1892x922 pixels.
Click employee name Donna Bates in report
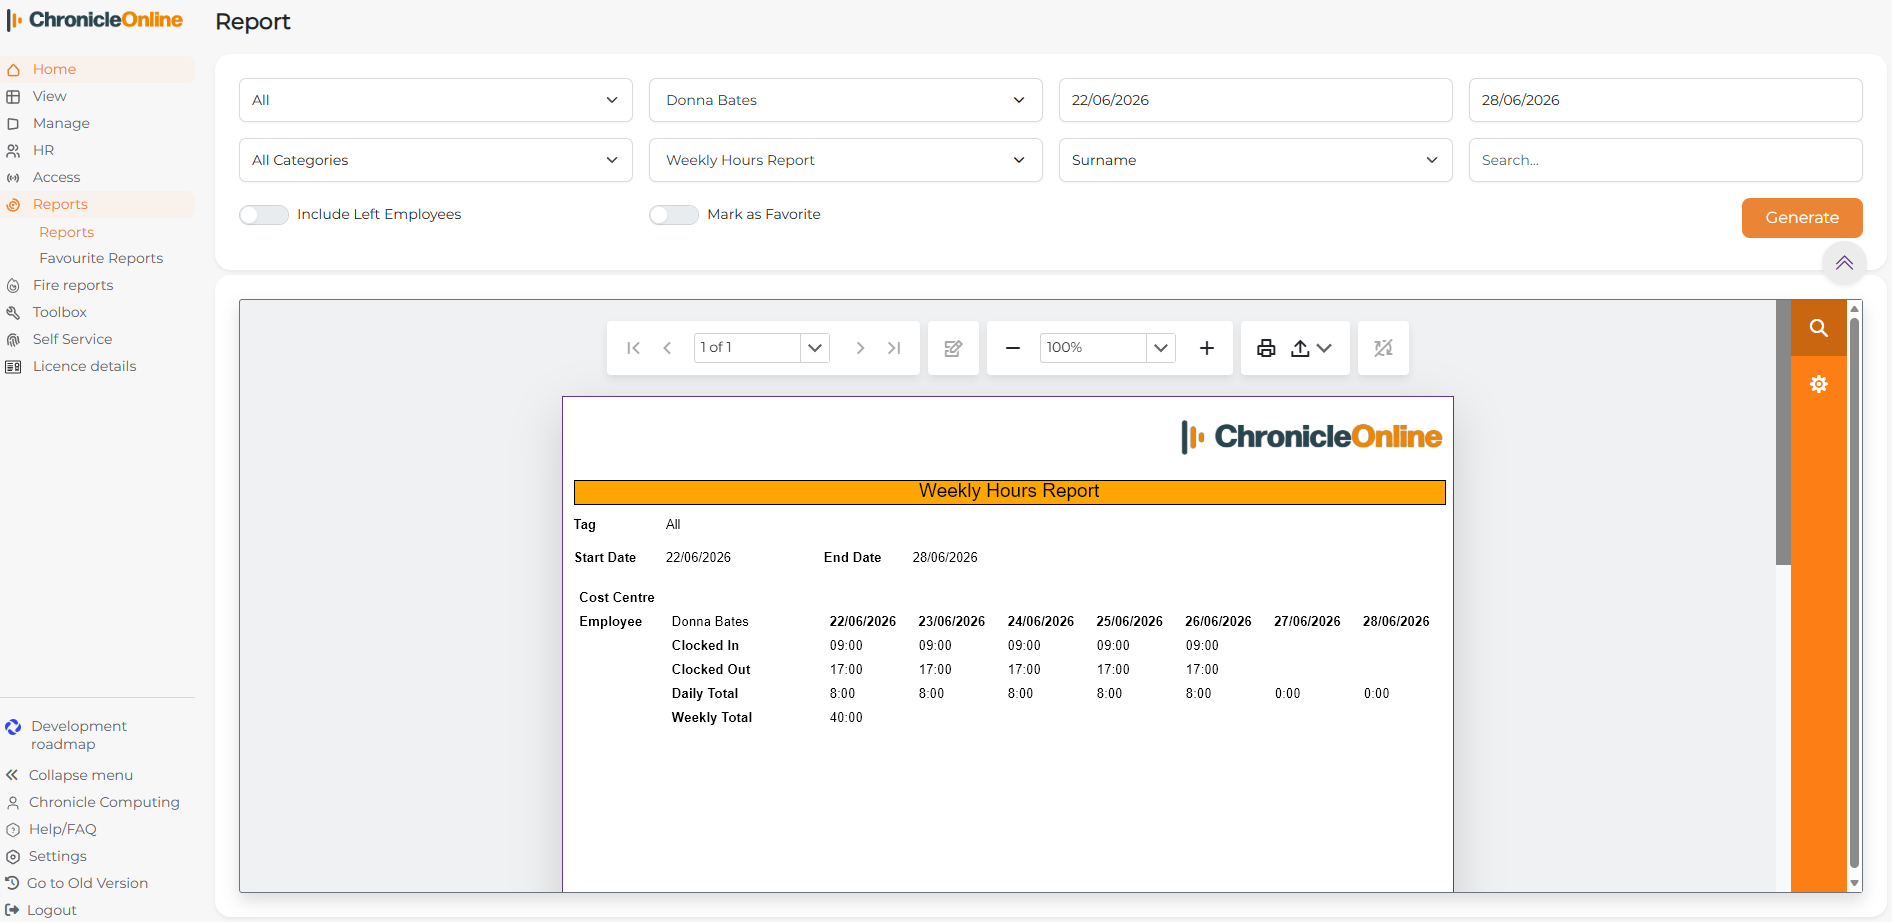point(710,622)
